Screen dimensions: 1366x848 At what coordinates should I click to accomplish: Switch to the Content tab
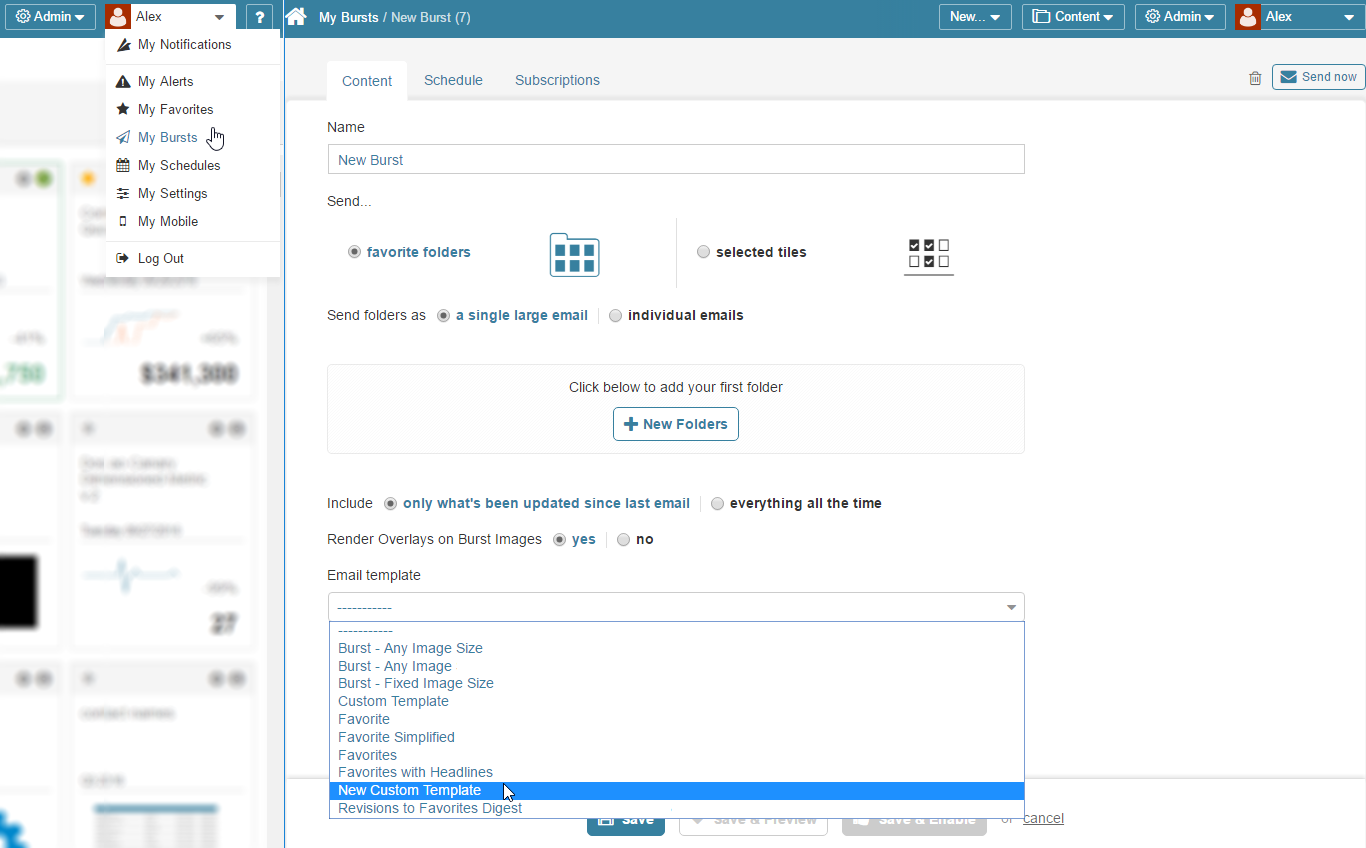point(367,81)
